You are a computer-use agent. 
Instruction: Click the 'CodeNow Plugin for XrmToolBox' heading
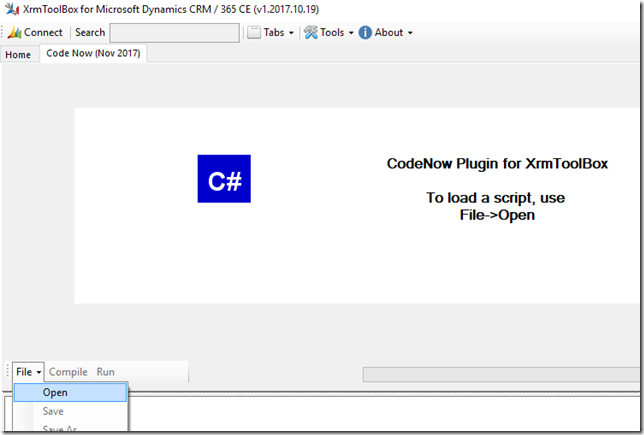(x=497, y=163)
